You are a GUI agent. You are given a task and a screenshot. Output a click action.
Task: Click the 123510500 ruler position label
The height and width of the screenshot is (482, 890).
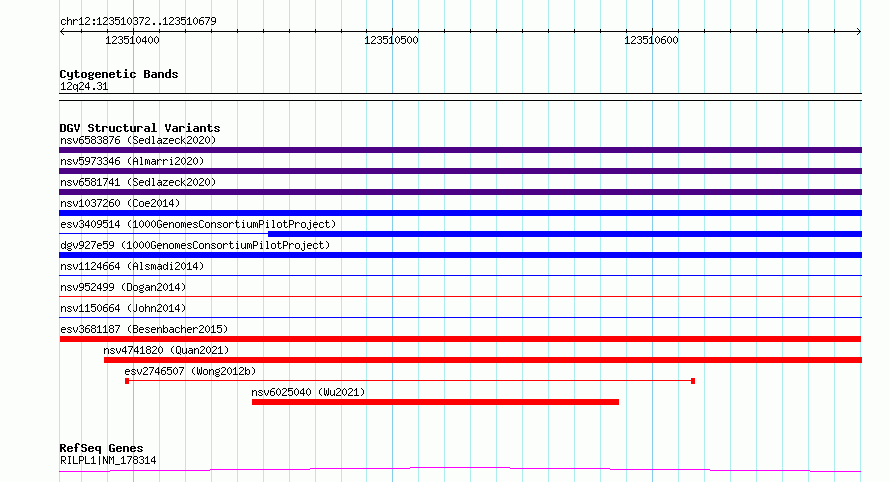coord(391,40)
